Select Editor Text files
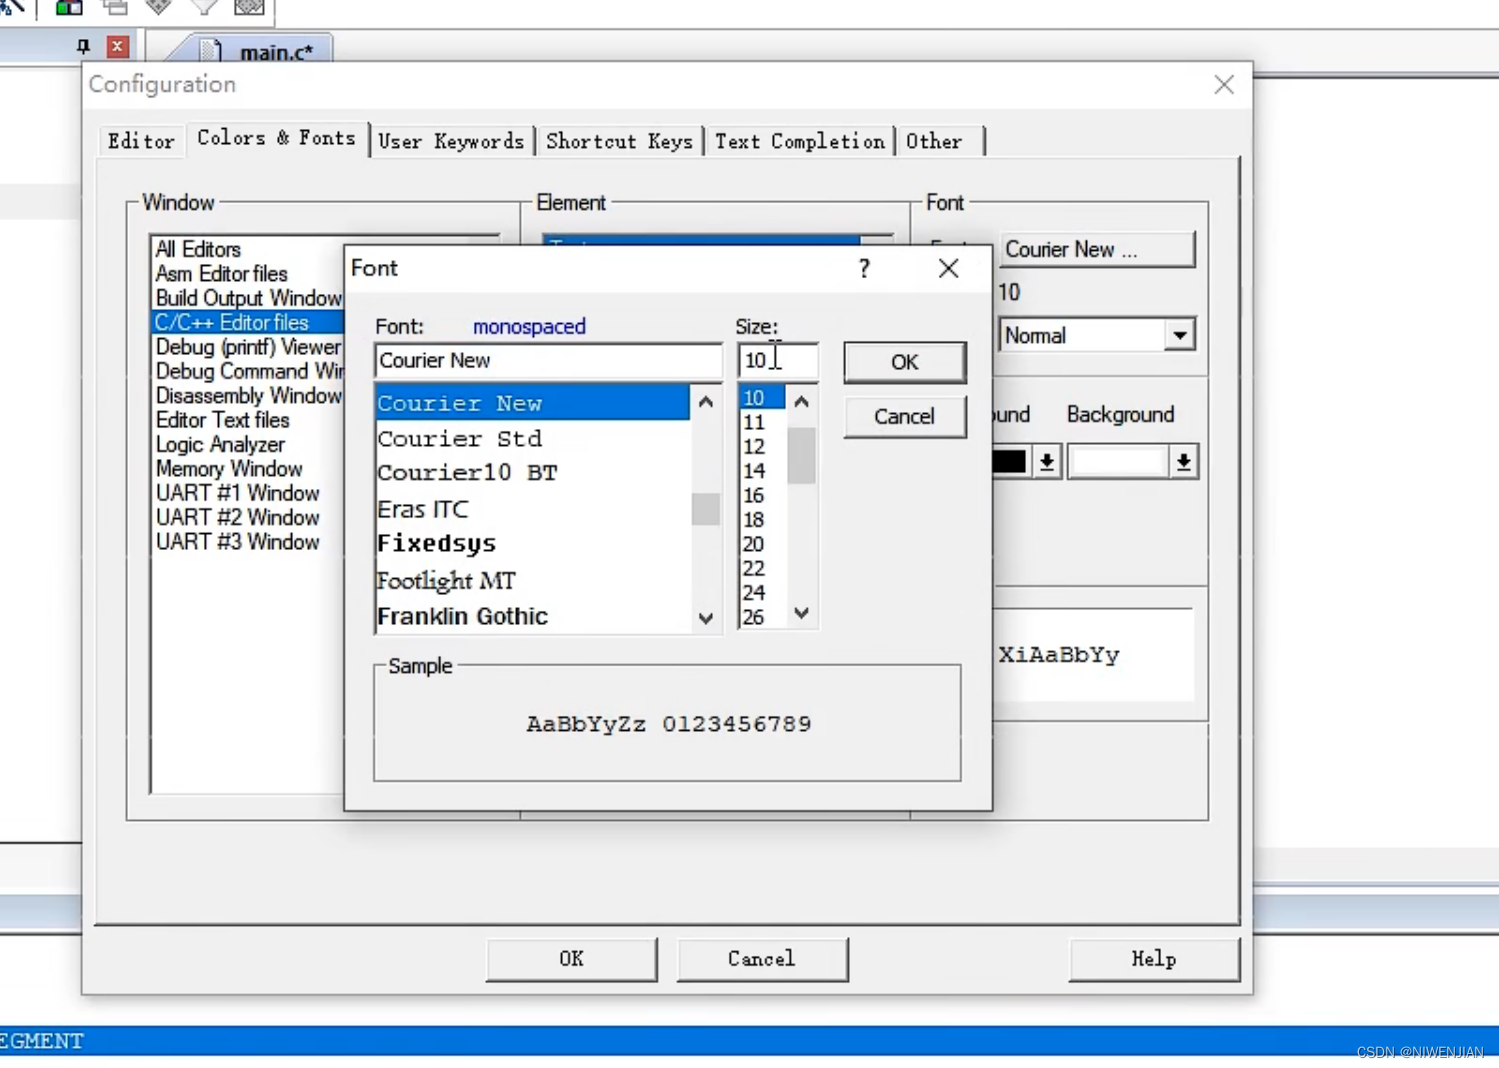Screen dimensions: 1499x1068 pyautogui.click(x=222, y=420)
